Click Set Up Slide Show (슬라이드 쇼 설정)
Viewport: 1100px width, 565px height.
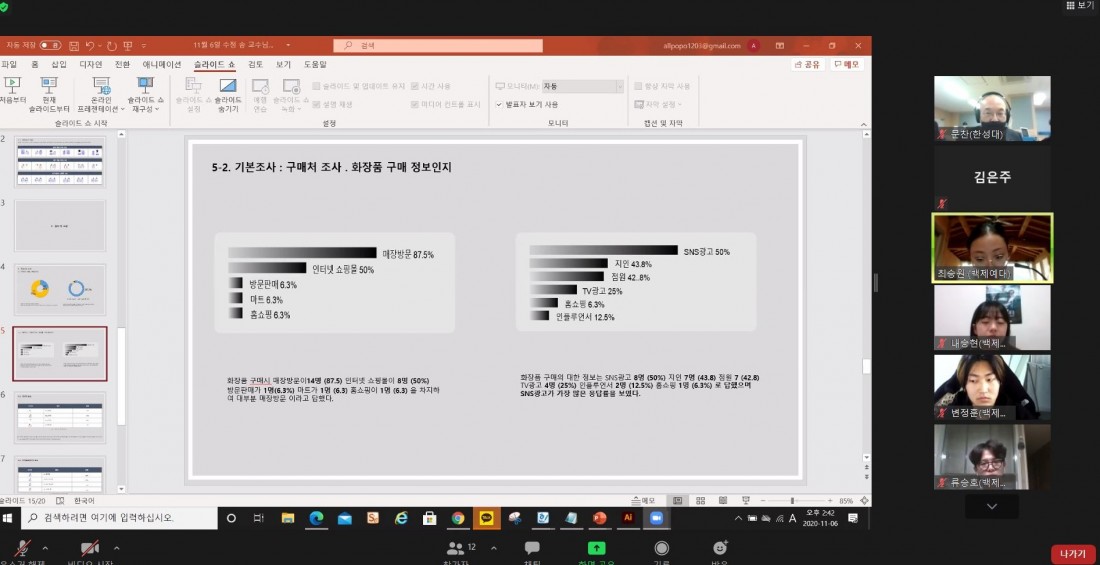pos(193,94)
